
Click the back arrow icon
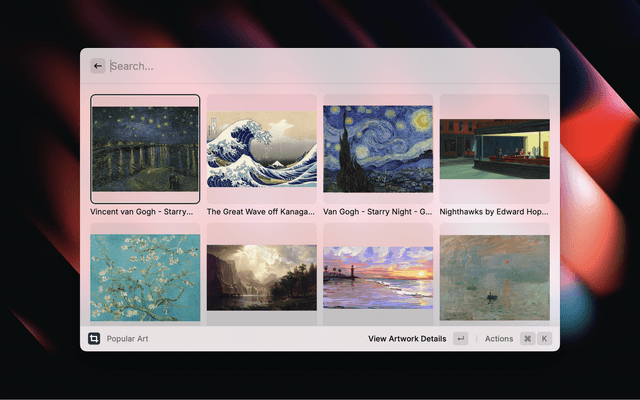click(98, 66)
